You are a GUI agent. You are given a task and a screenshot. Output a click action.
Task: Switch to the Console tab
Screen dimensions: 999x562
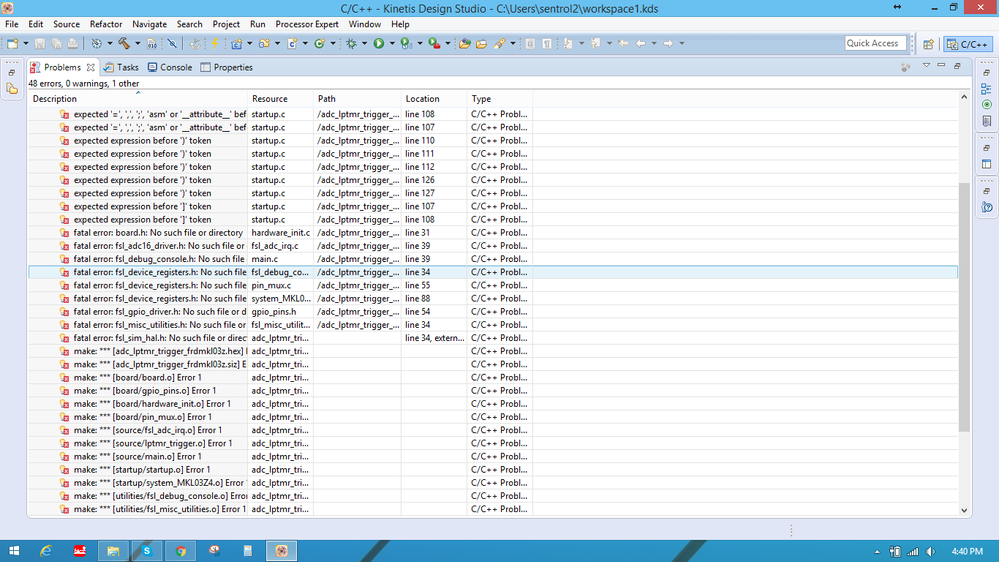[x=170, y=68]
